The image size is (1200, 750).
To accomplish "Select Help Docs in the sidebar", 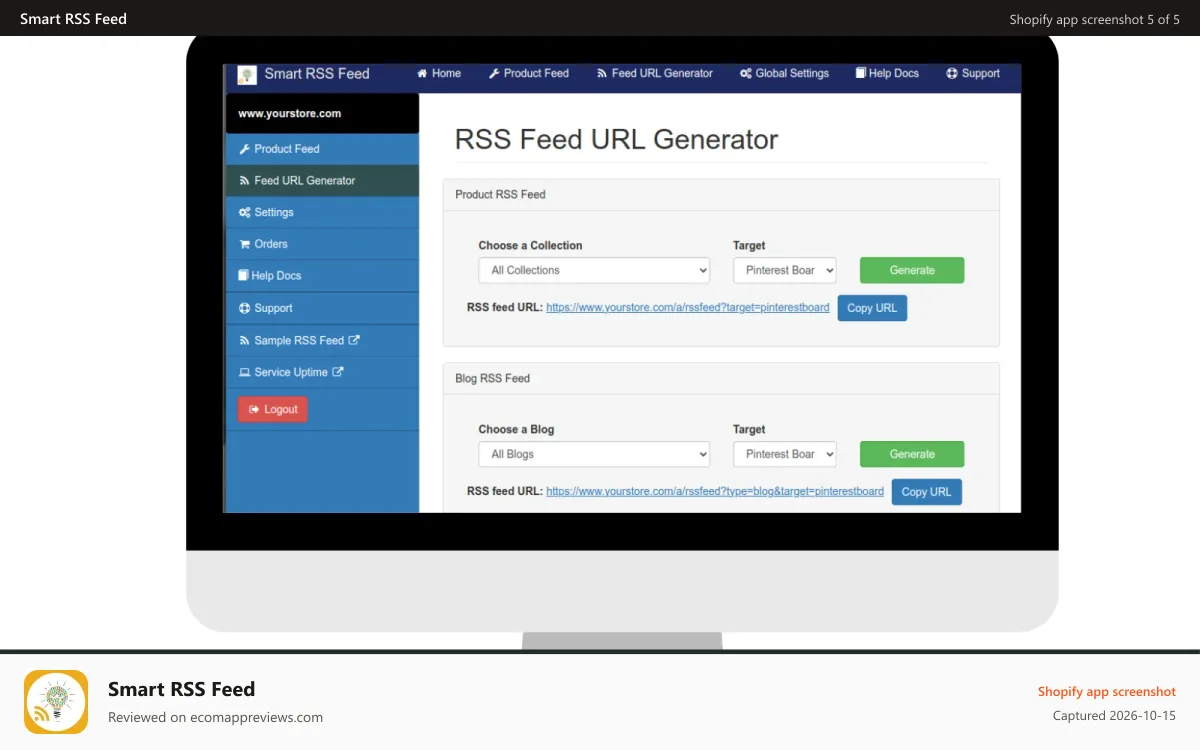I will 322,276.
